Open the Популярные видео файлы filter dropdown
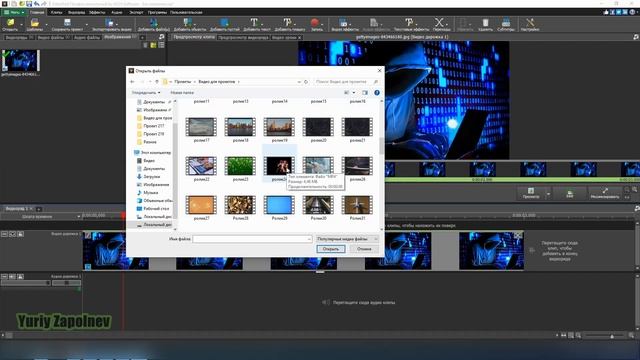The width and height of the screenshot is (640, 360). coord(347,239)
